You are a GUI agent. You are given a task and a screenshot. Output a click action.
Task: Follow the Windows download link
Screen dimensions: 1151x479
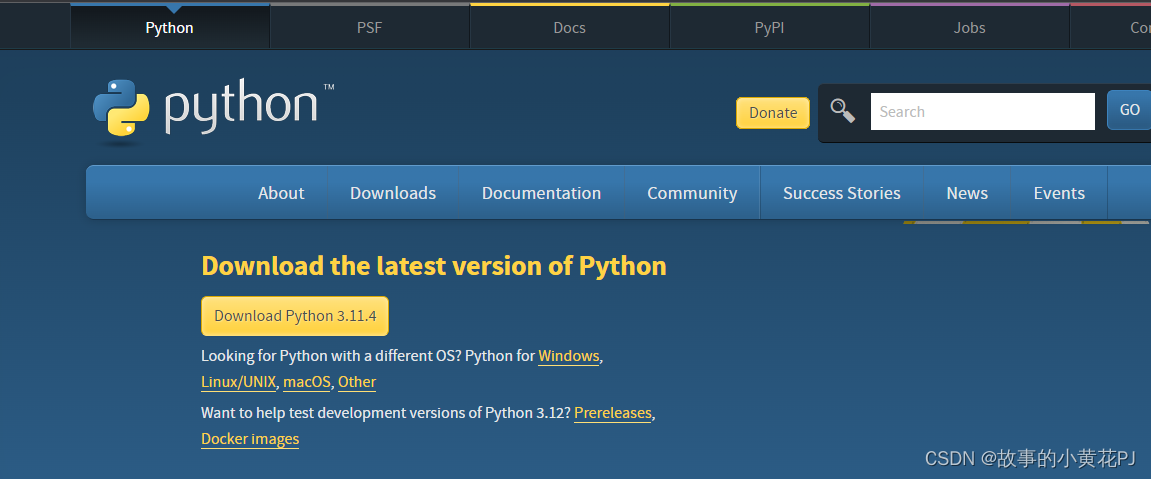click(x=569, y=356)
